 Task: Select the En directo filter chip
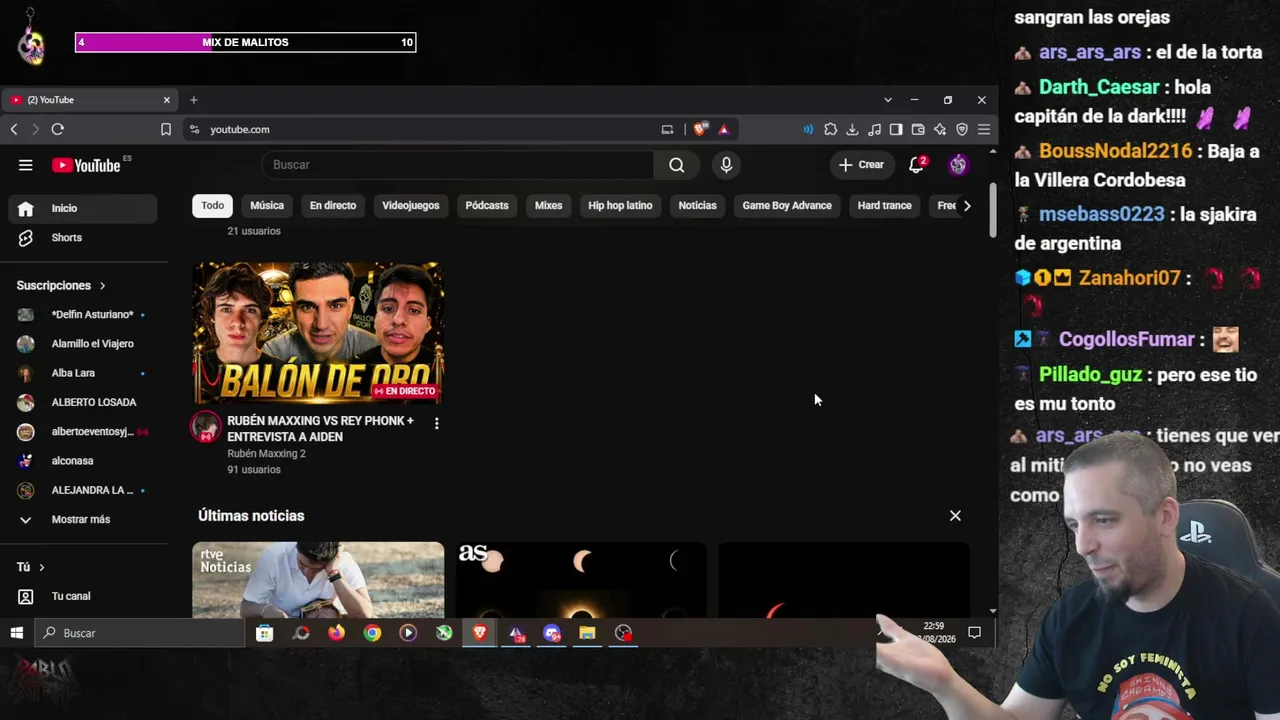pos(333,206)
